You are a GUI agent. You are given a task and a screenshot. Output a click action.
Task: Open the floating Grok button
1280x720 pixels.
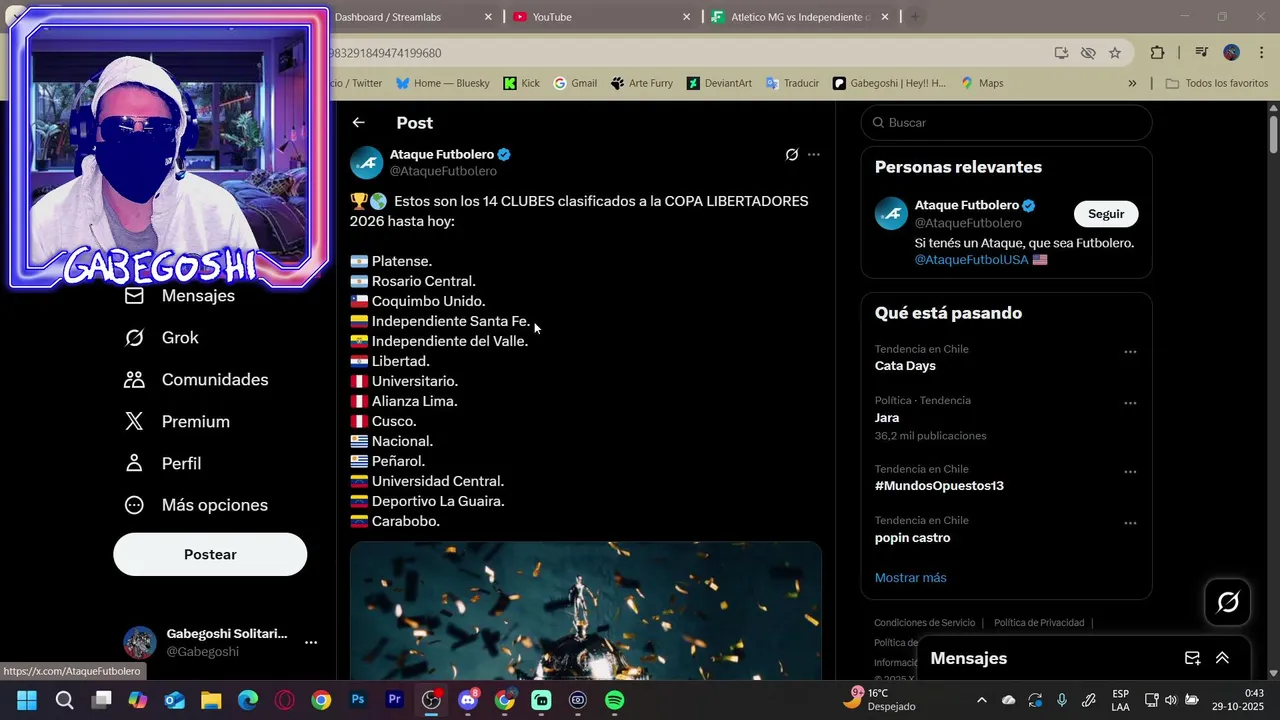click(1228, 602)
